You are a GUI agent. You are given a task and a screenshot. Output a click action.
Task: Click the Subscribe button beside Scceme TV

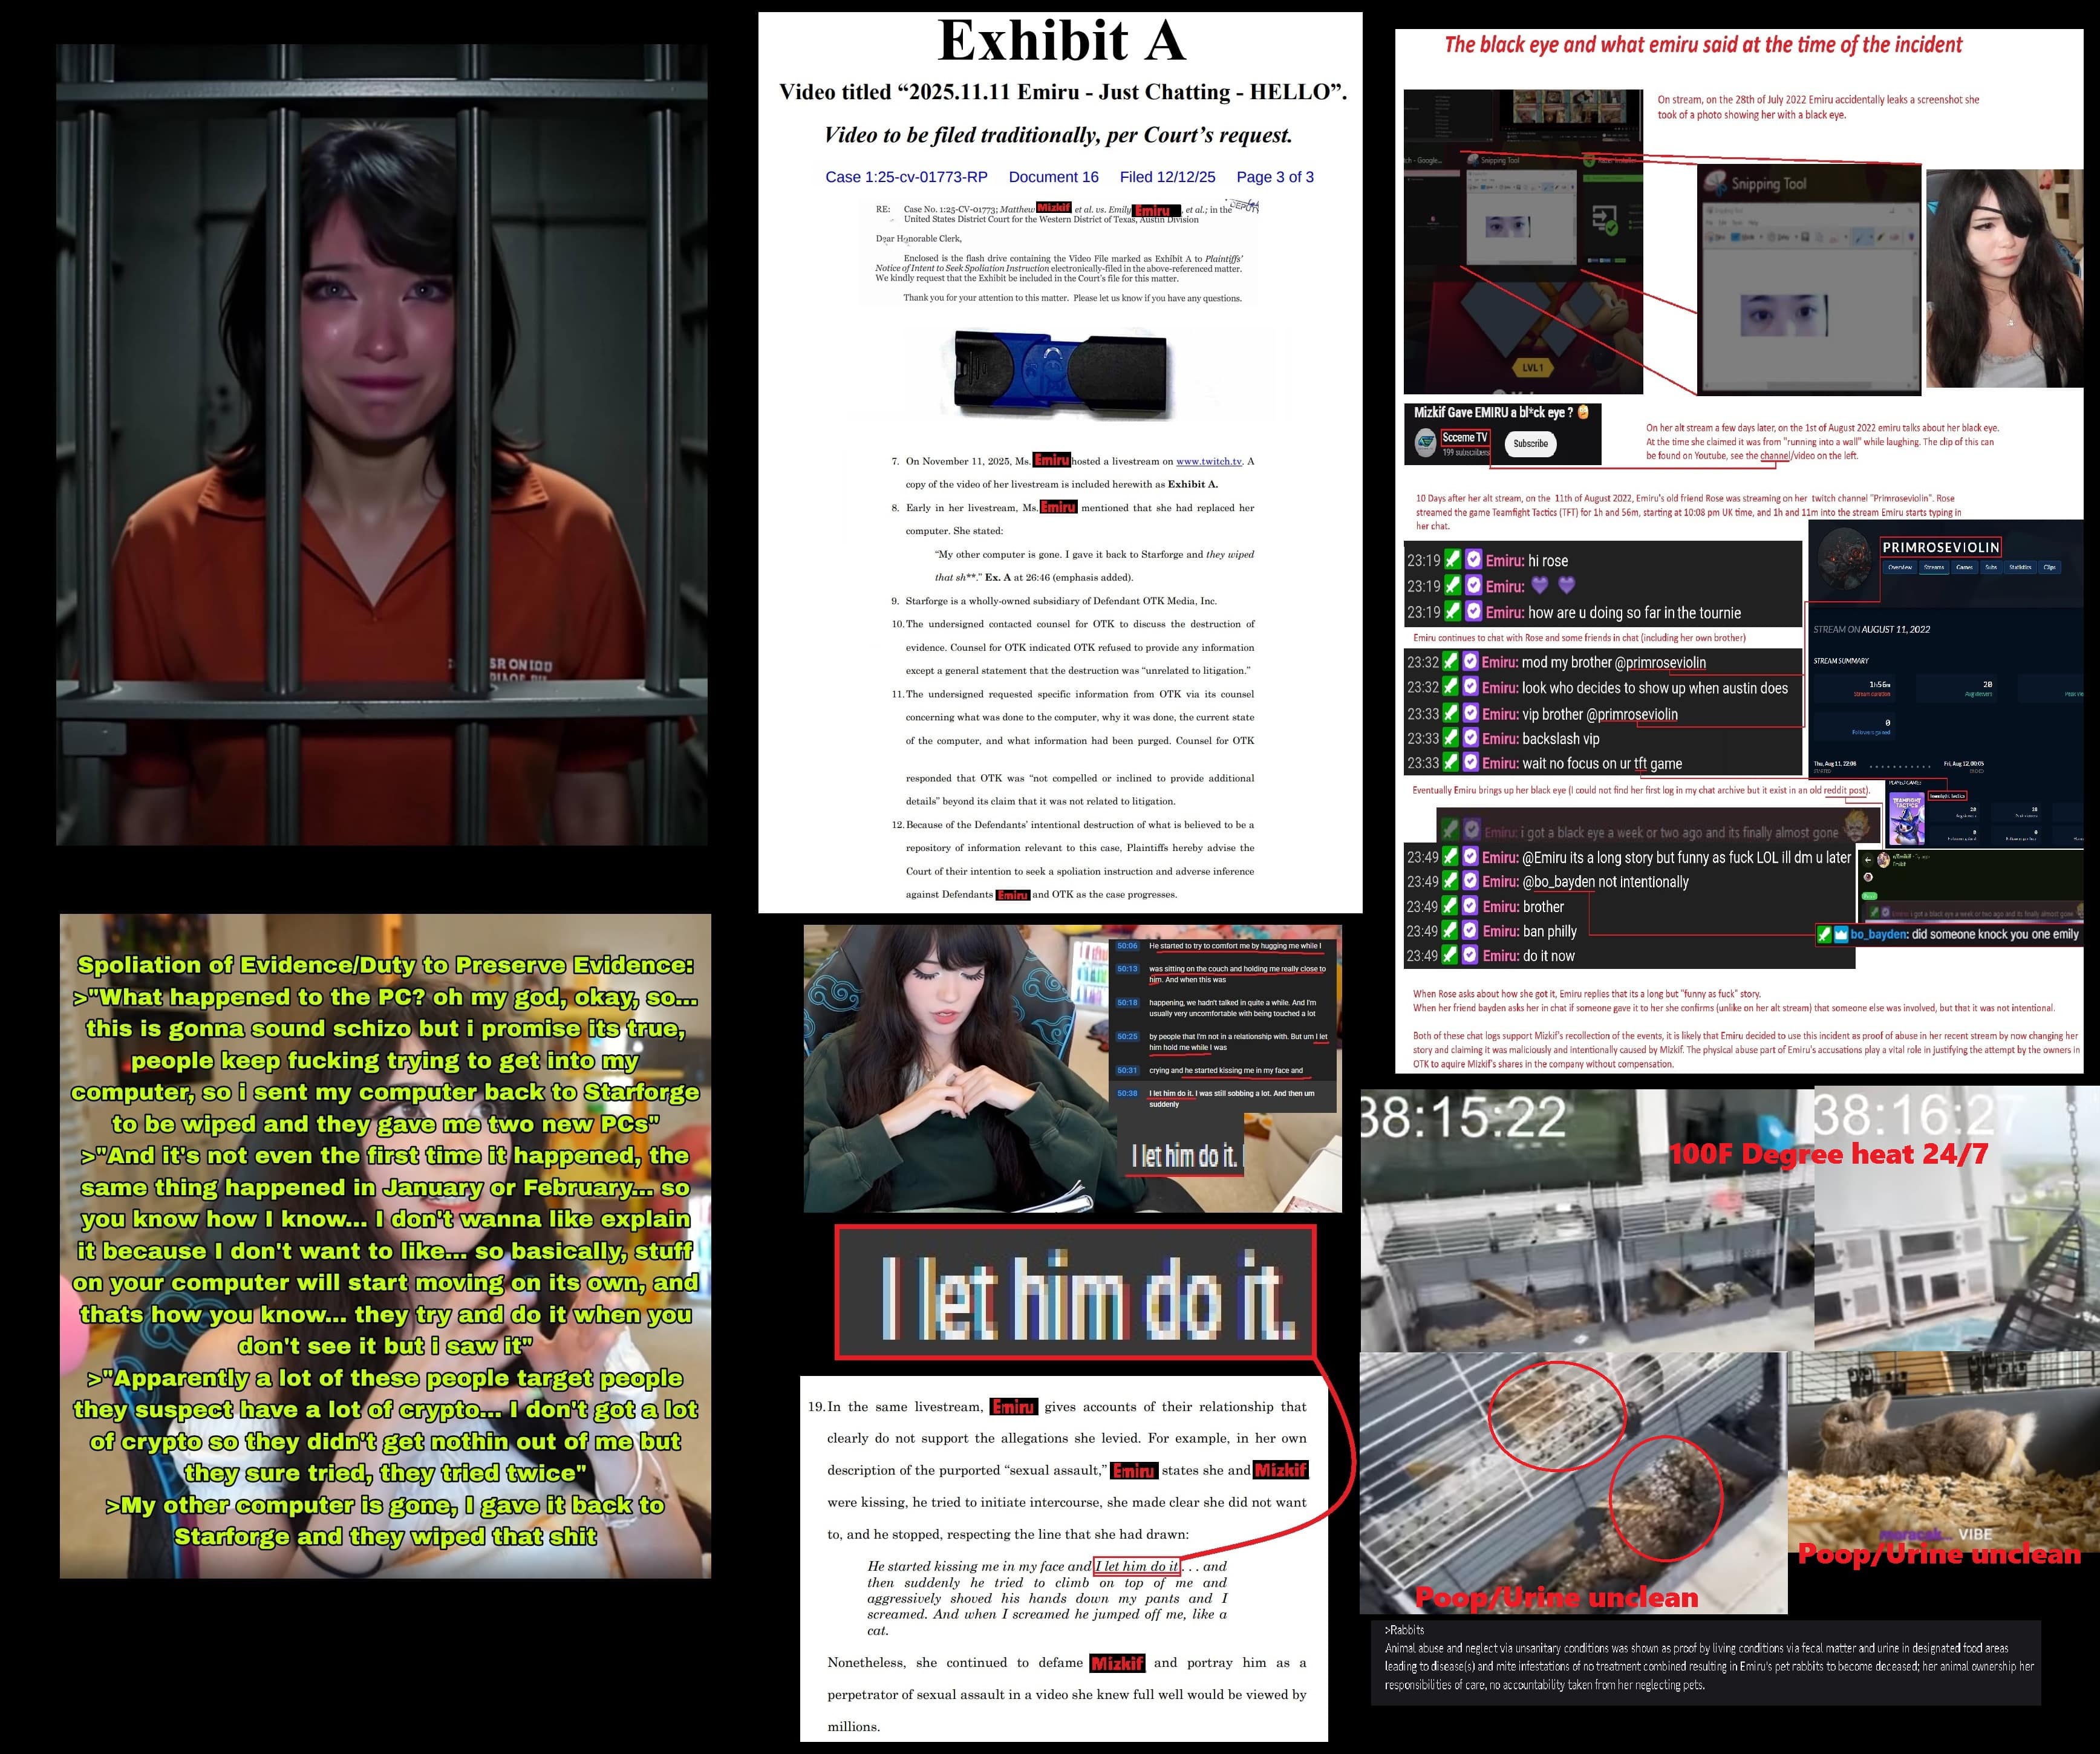pyautogui.click(x=1530, y=443)
